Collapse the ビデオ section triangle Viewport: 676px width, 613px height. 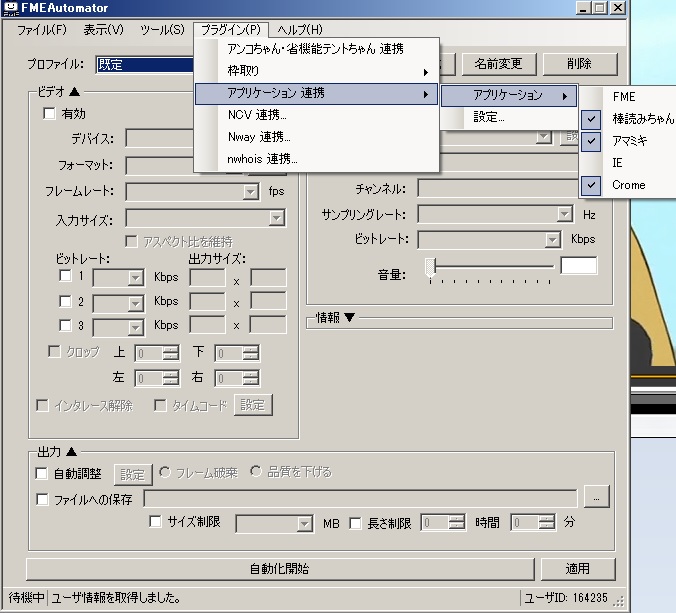click(x=75, y=91)
